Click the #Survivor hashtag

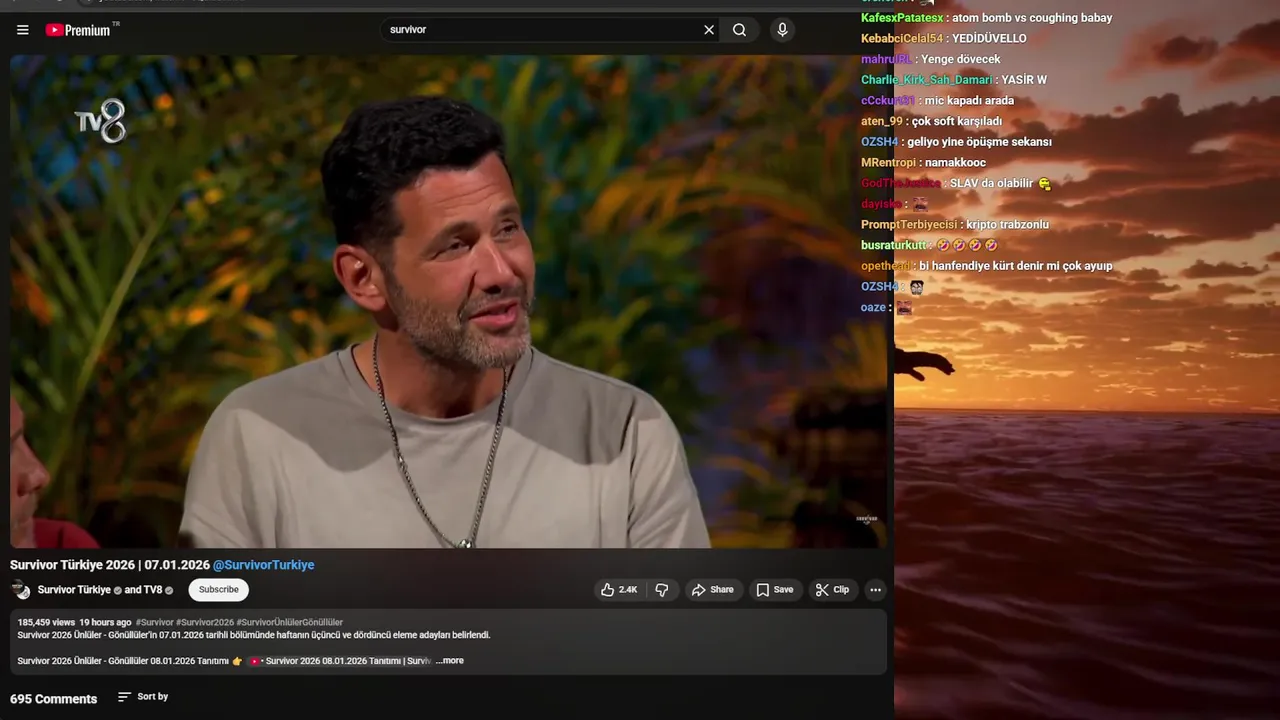pyautogui.click(x=154, y=622)
